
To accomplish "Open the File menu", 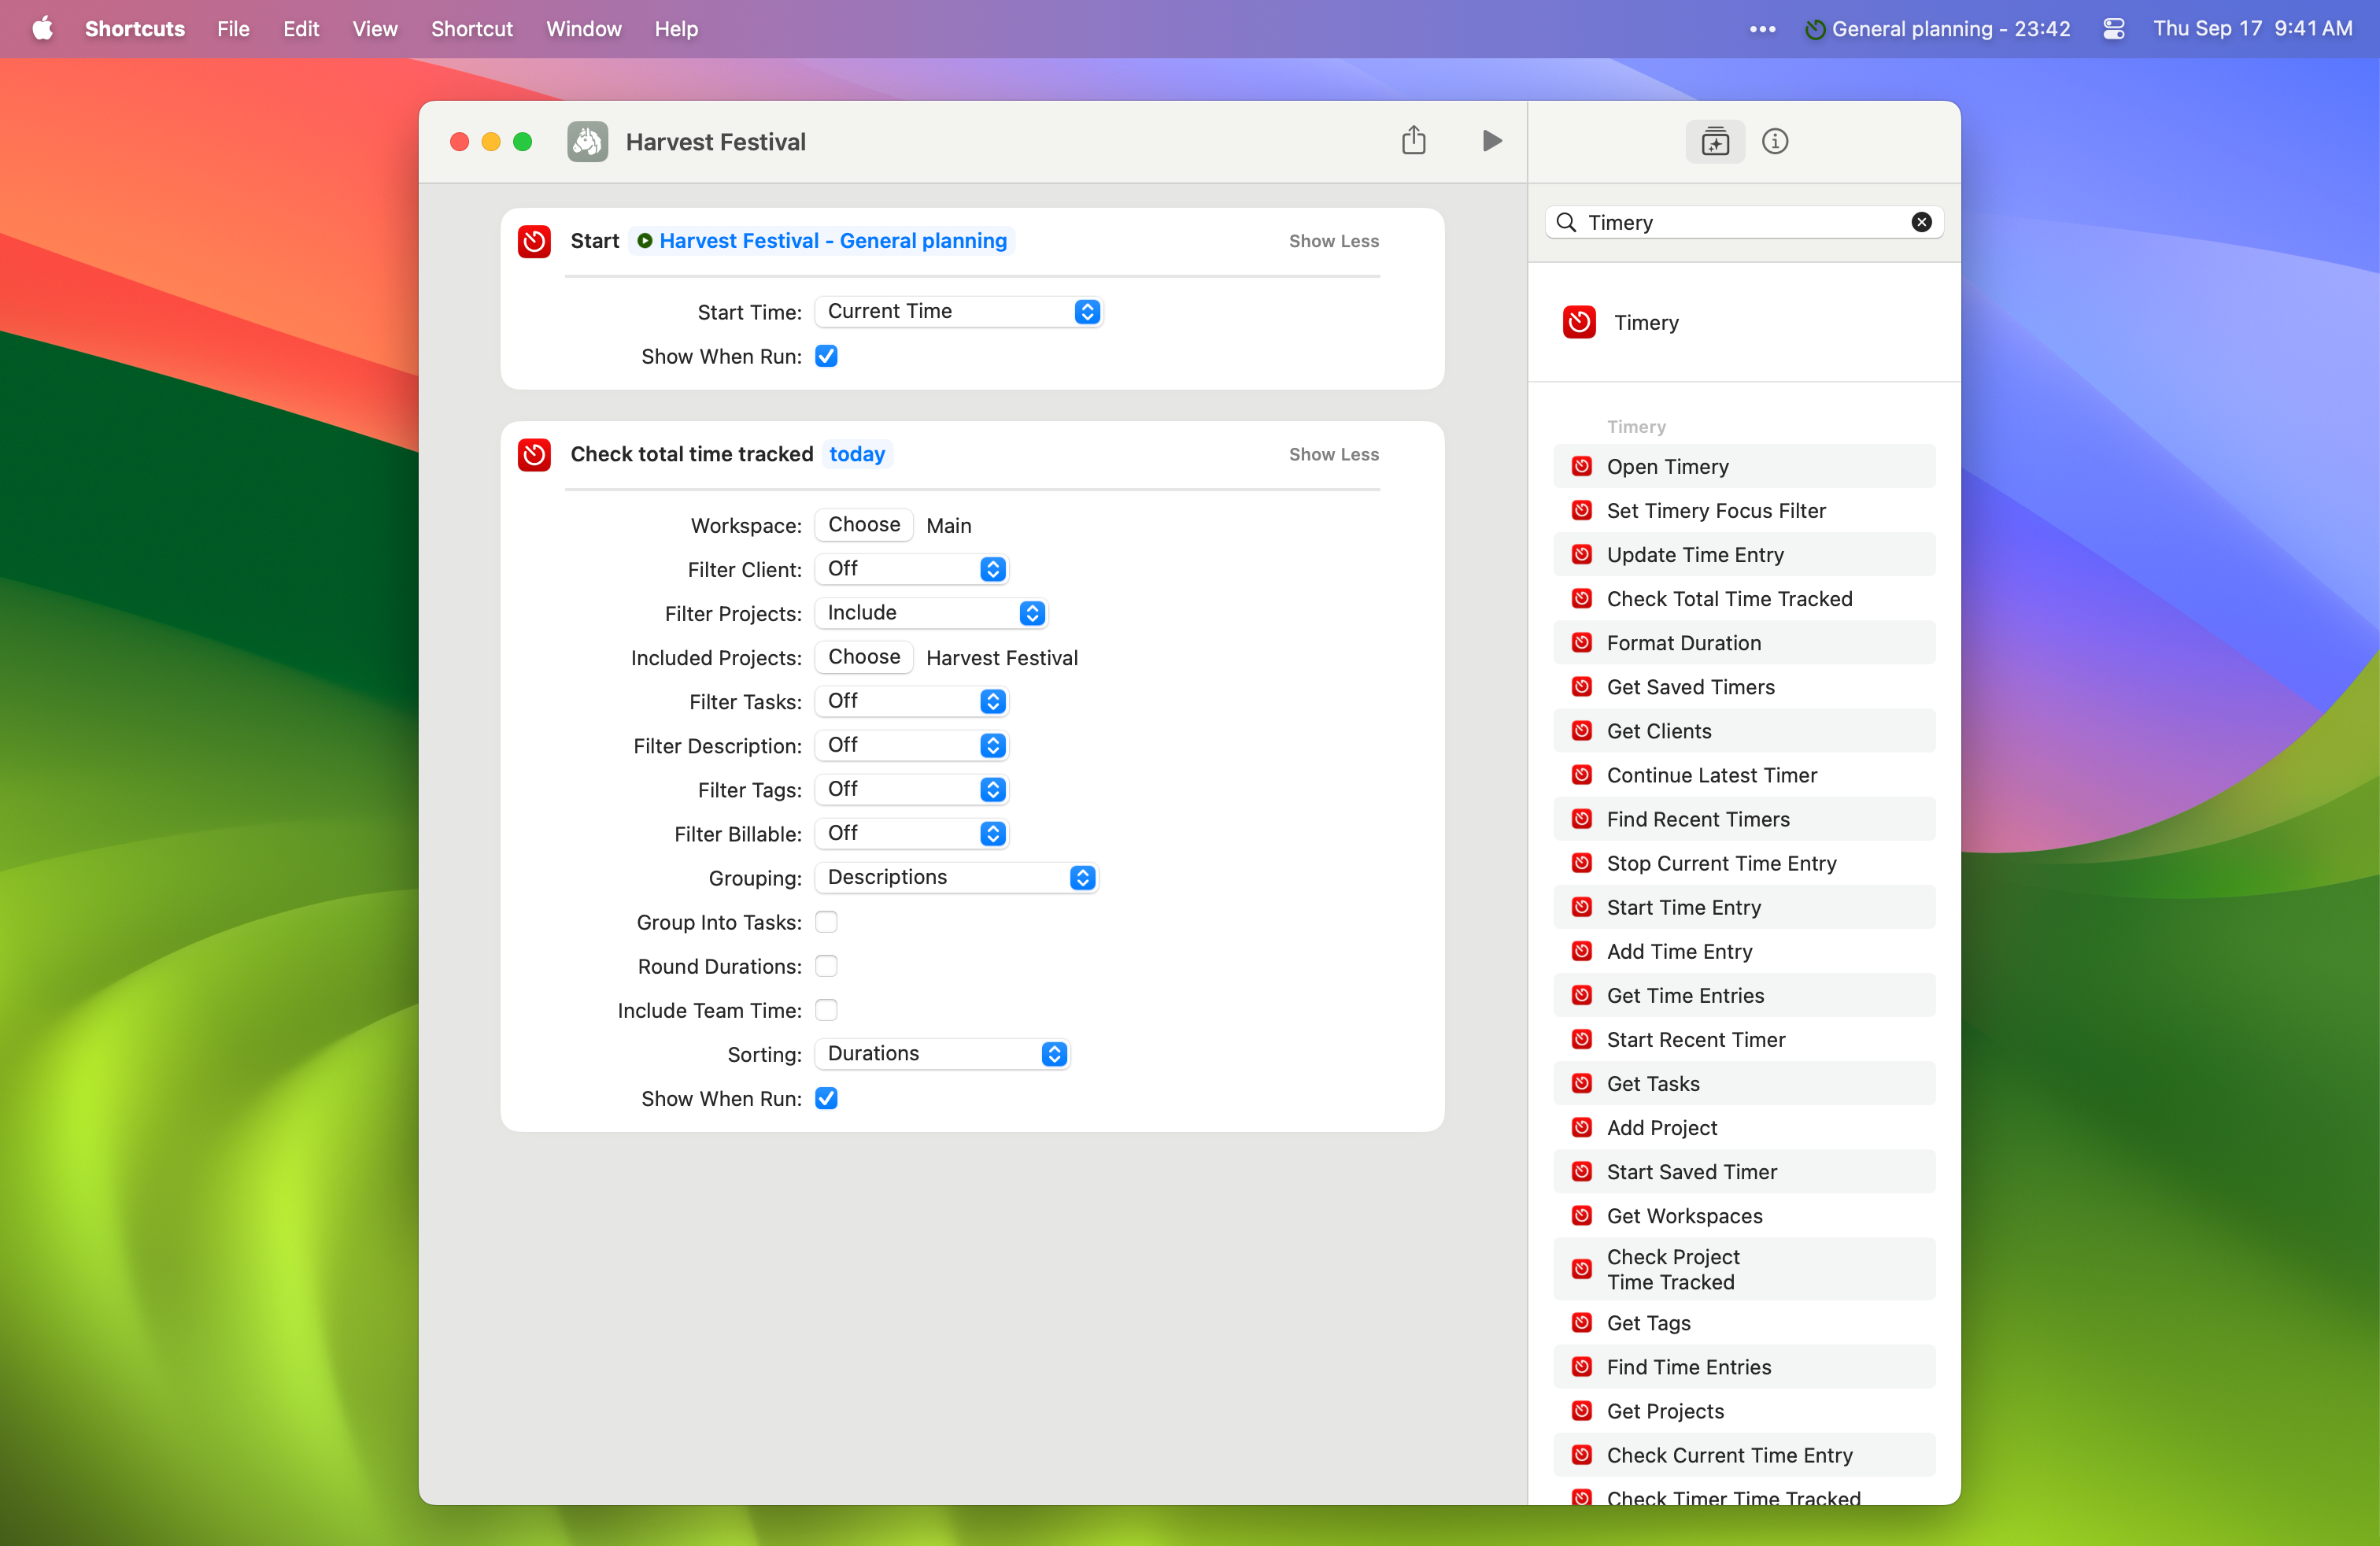I will [x=233, y=28].
